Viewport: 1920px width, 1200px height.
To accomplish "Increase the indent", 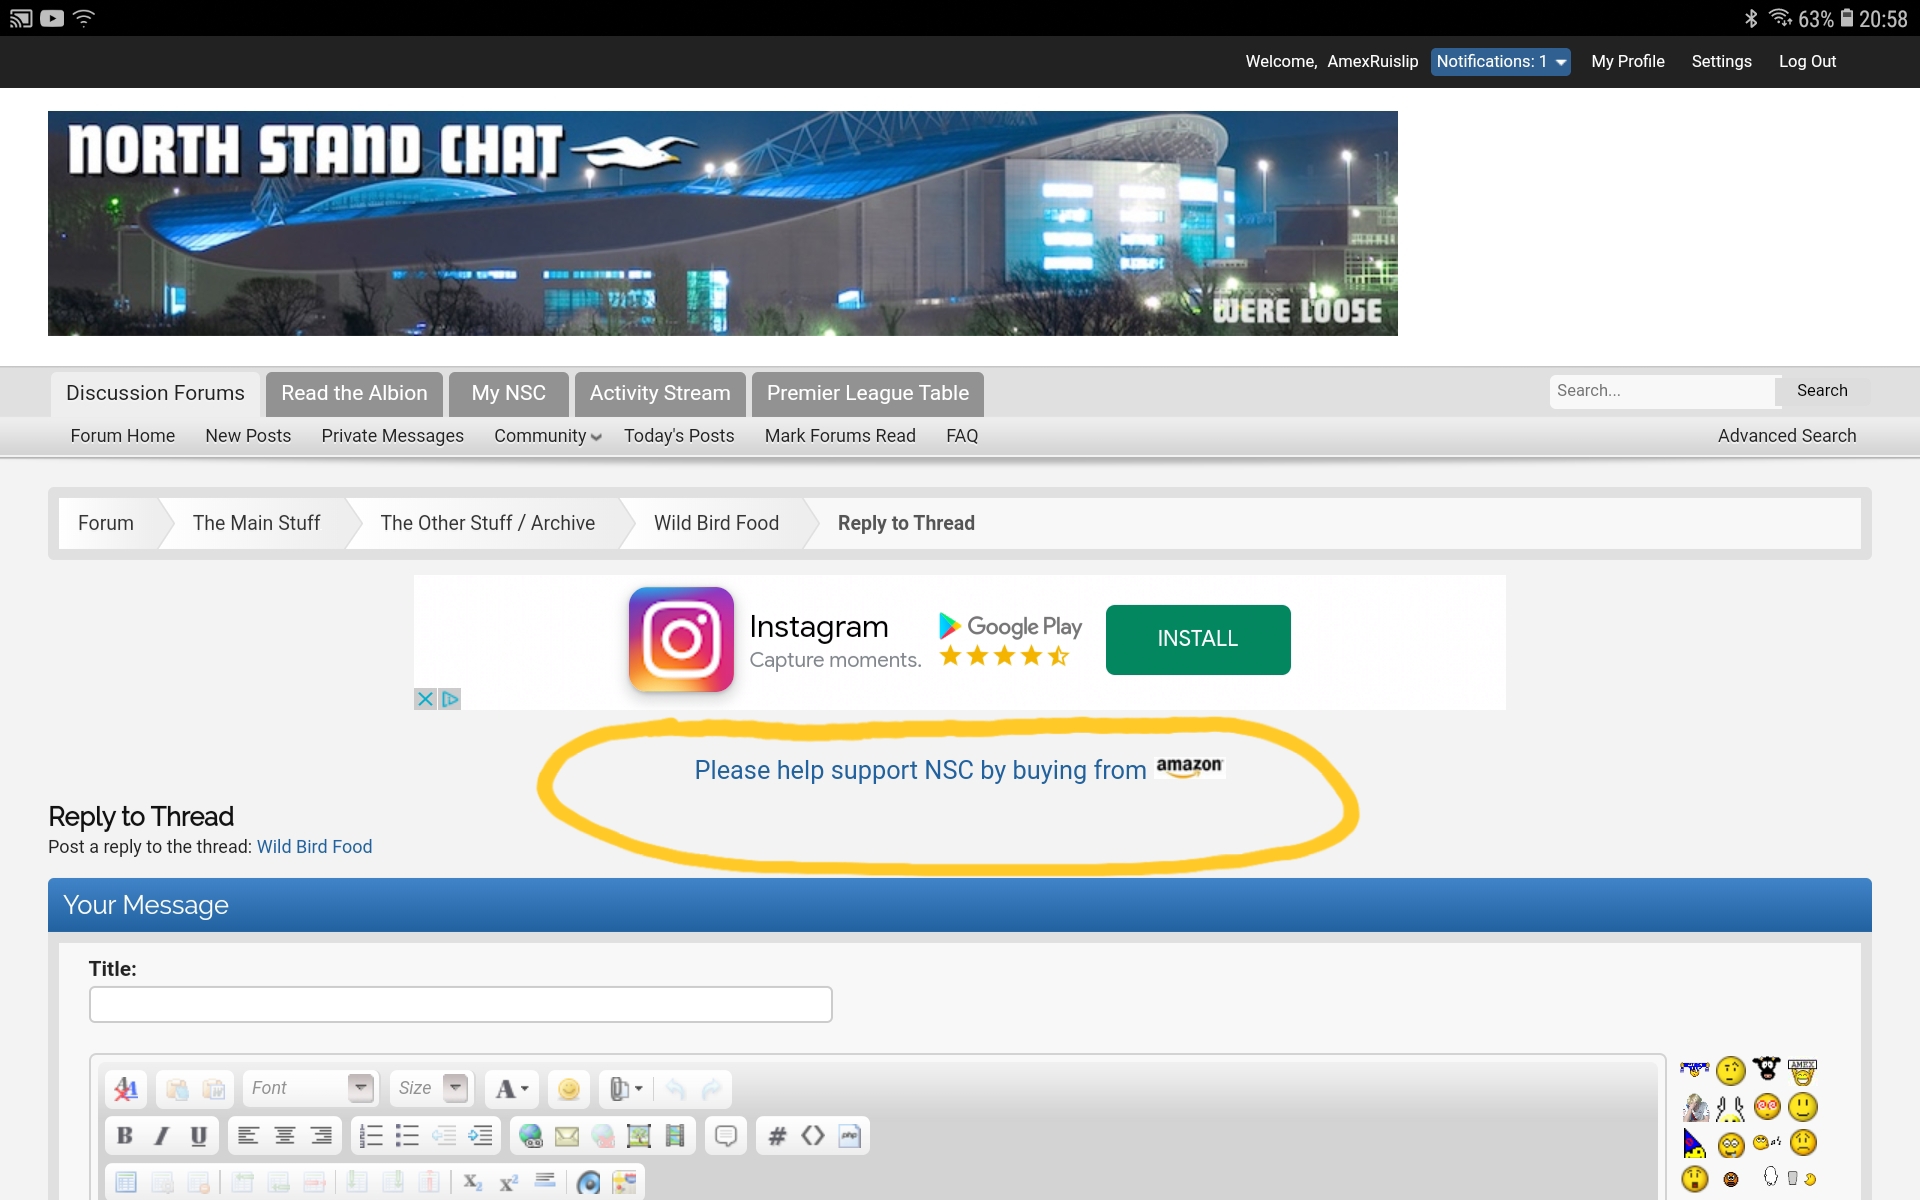I will pyautogui.click(x=480, y=1136).
